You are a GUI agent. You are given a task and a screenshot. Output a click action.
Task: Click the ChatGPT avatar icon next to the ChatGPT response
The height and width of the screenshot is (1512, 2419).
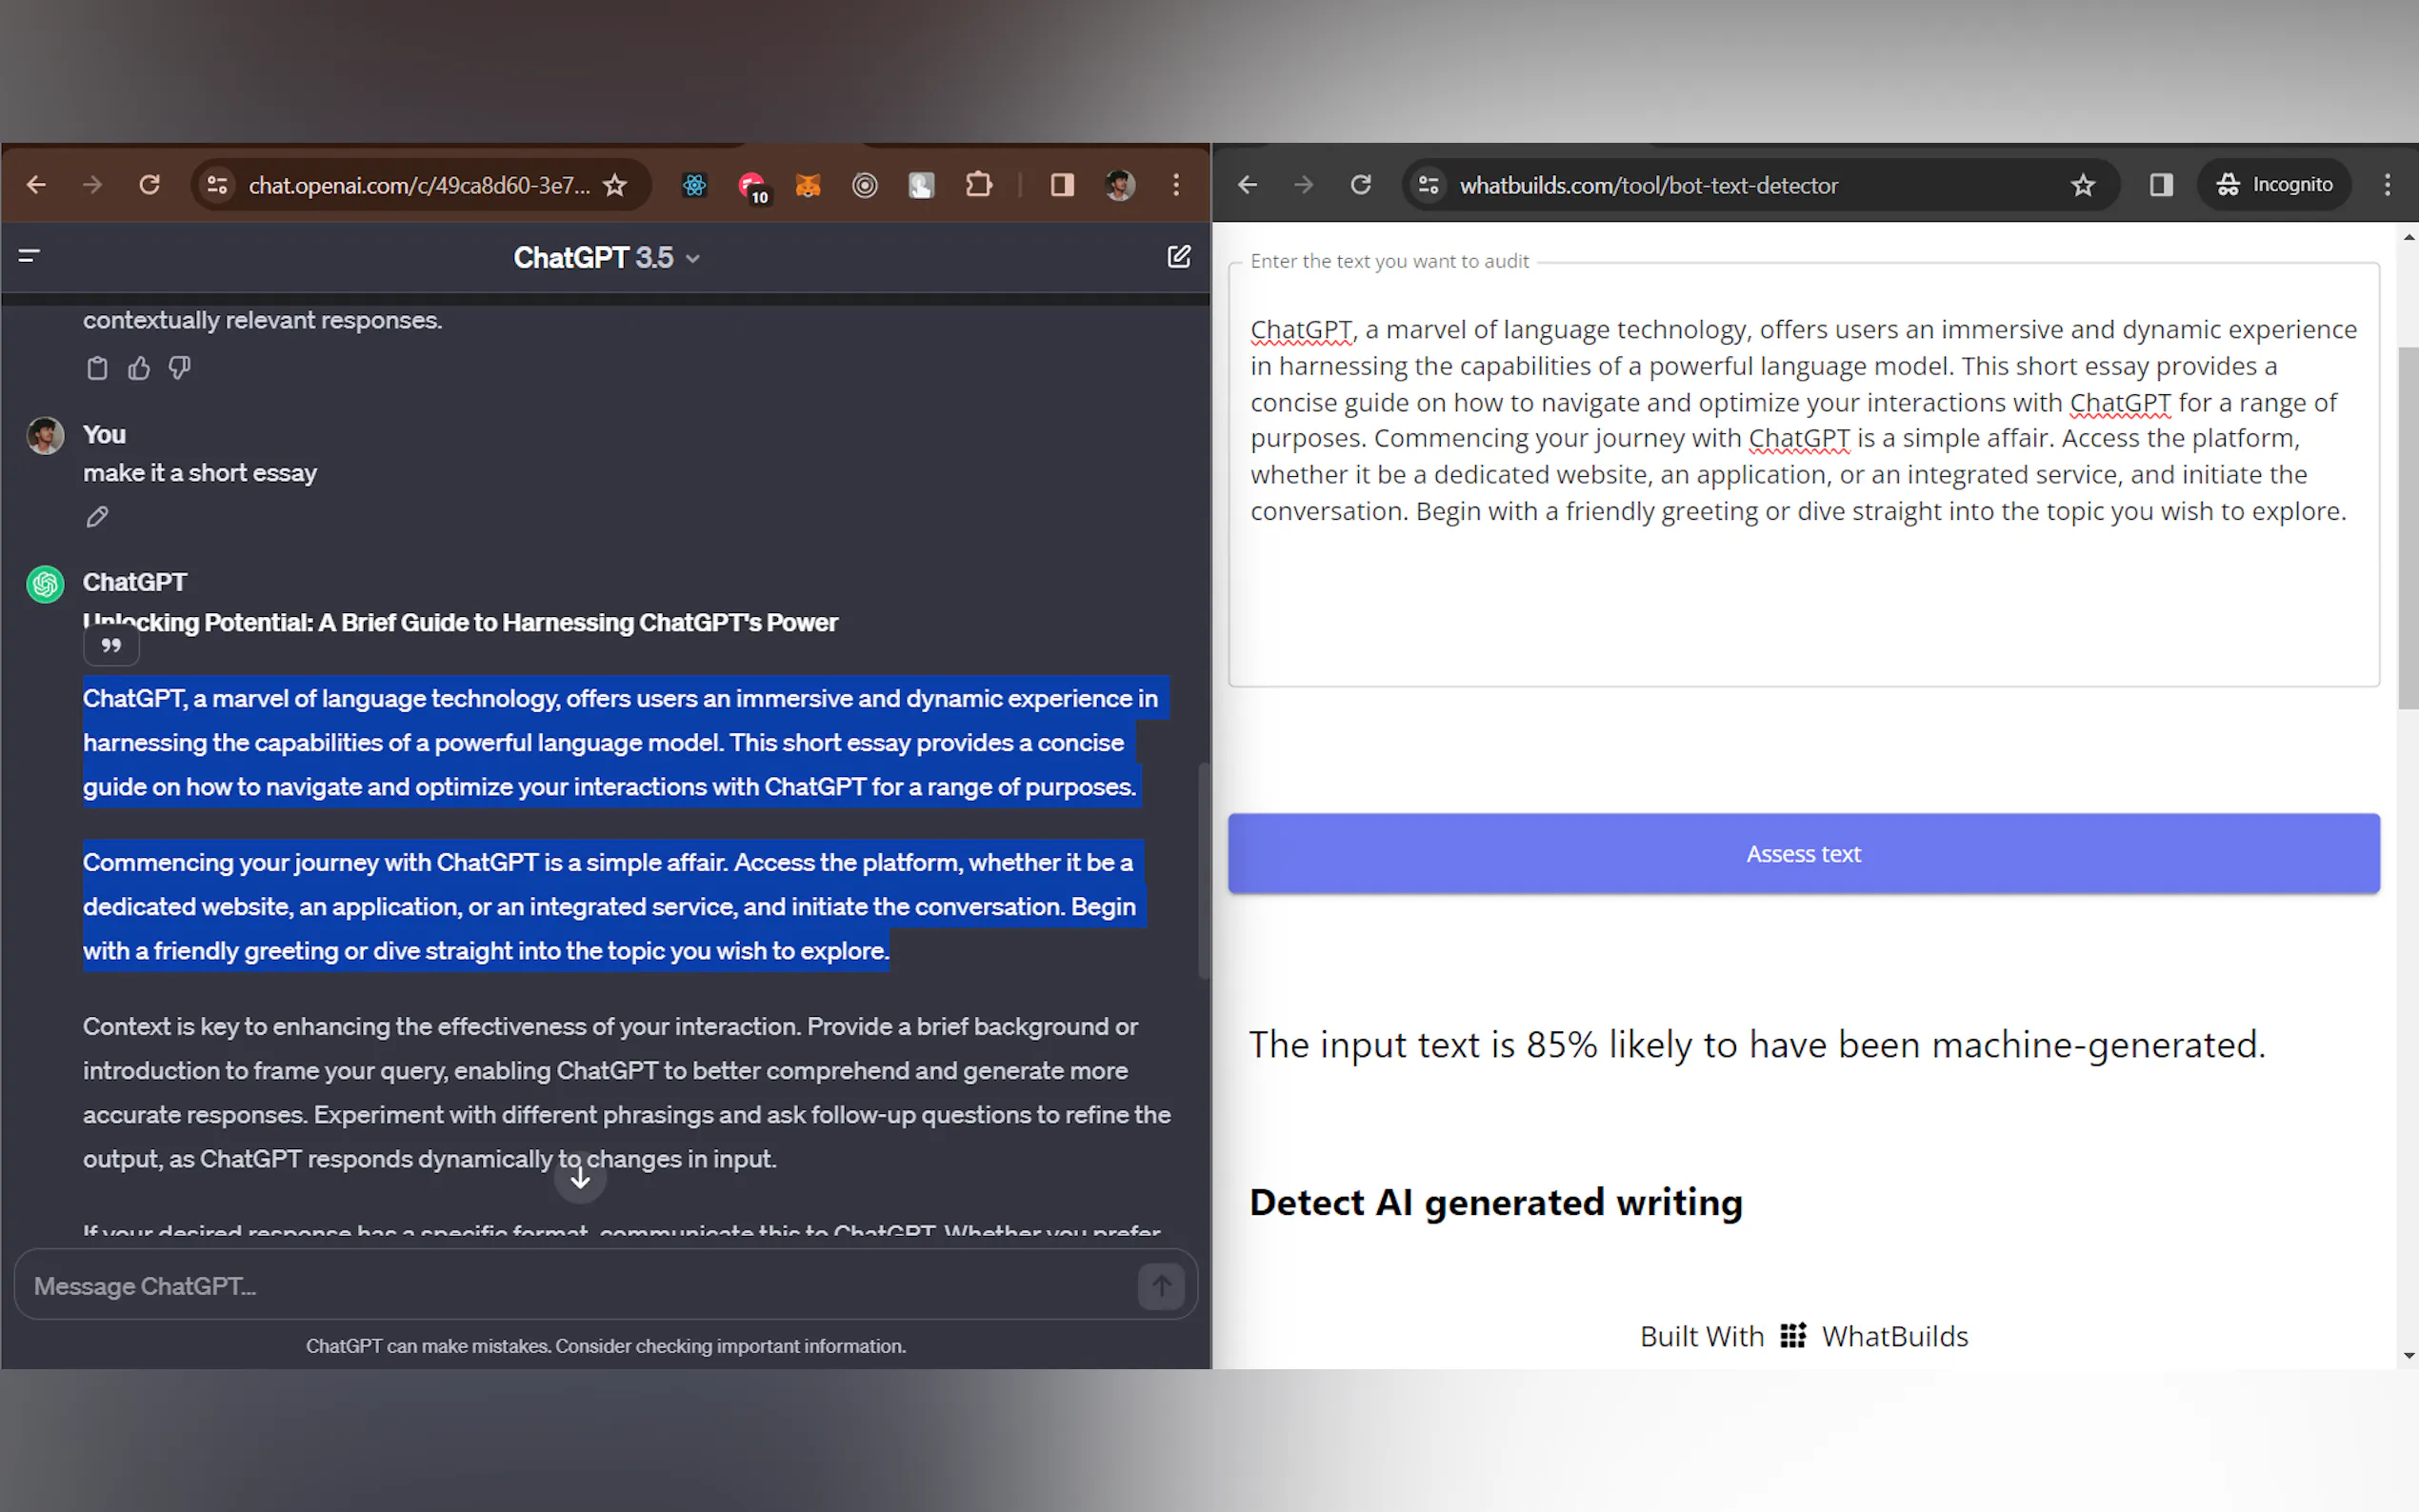(x=45, y=584)
